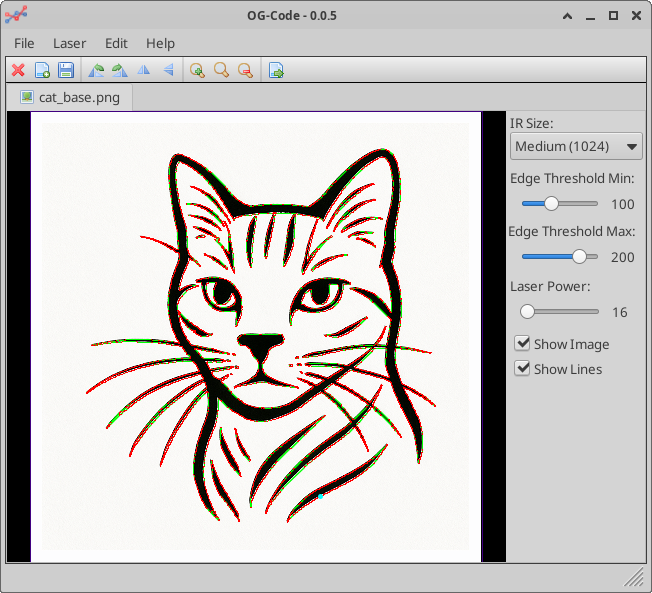Roll up window with the title bar arrow

click(567, 16)
